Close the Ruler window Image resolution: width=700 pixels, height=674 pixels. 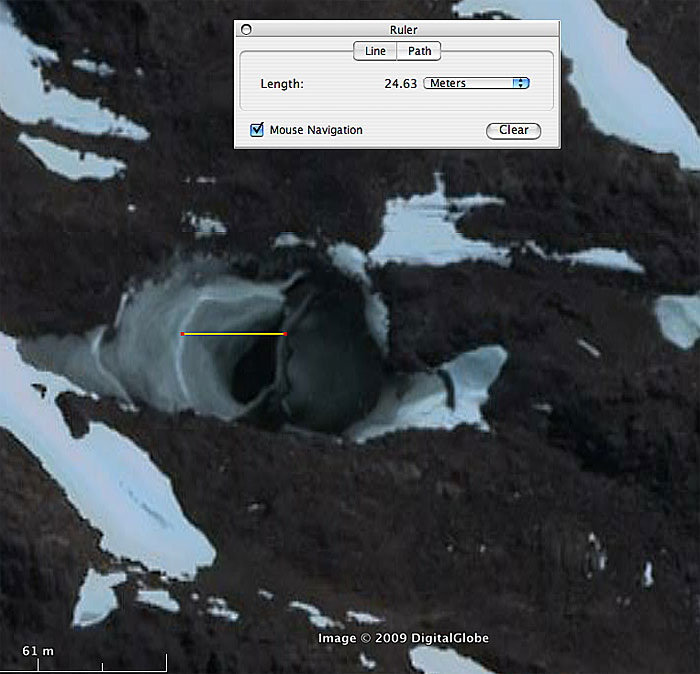247,30
